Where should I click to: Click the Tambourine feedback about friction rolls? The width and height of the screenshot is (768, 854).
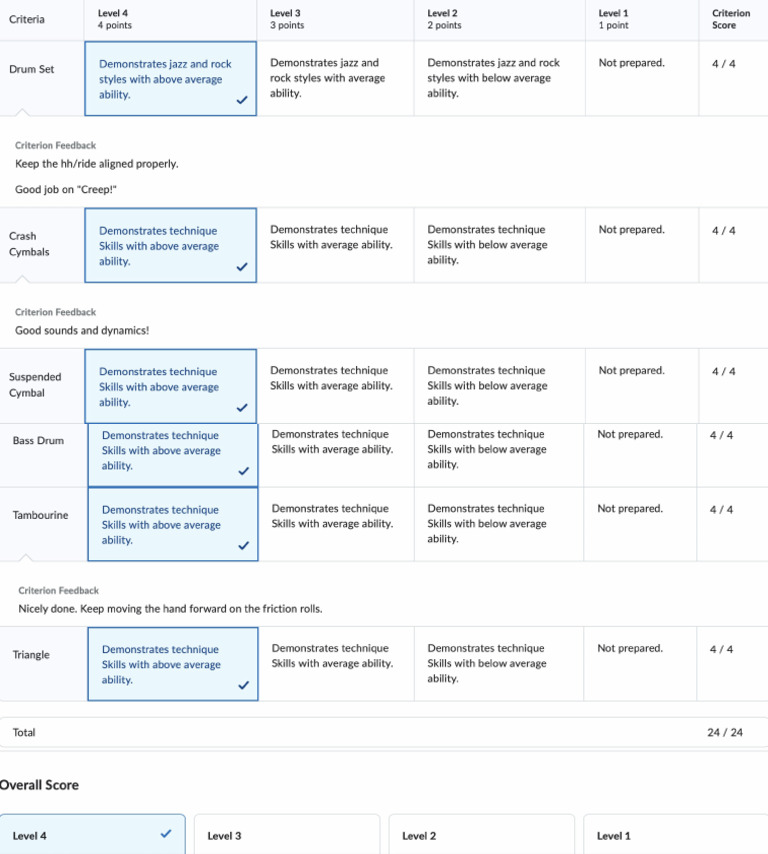tap(170, 608)
